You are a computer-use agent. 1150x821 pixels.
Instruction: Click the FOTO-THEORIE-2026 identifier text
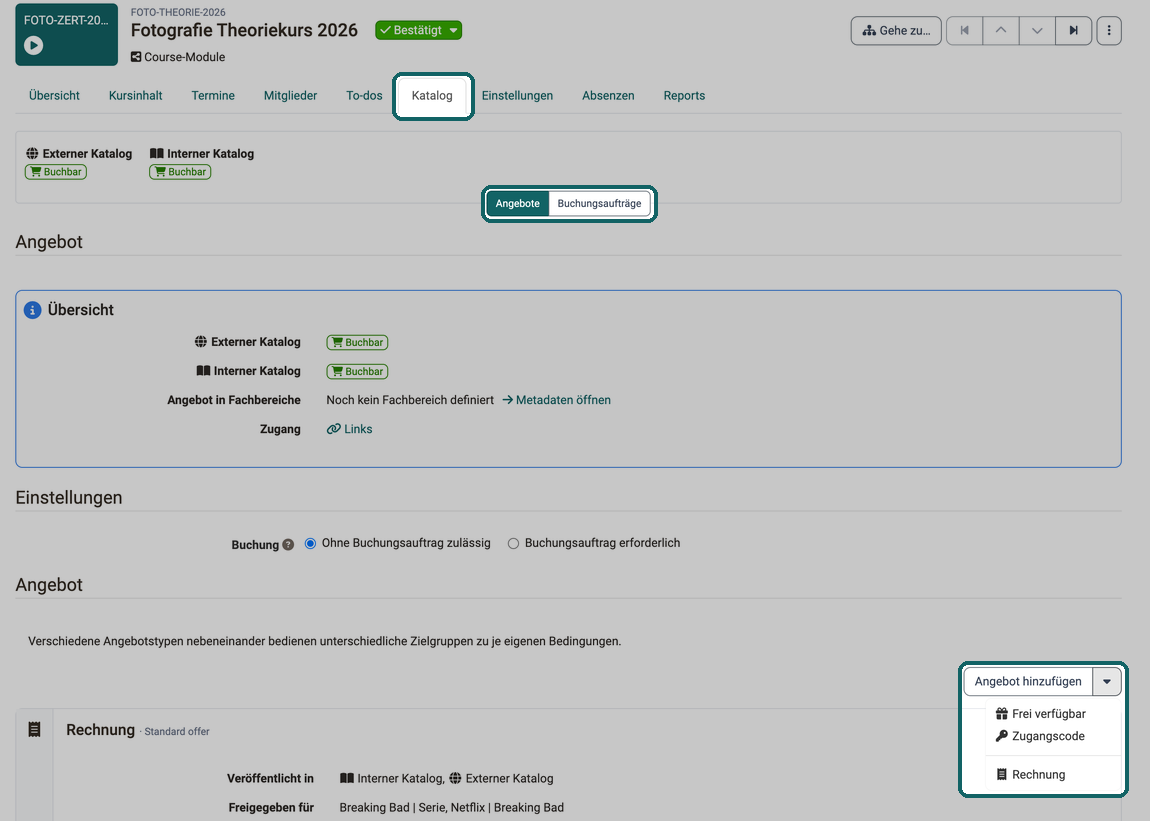[x=178, y=12]
